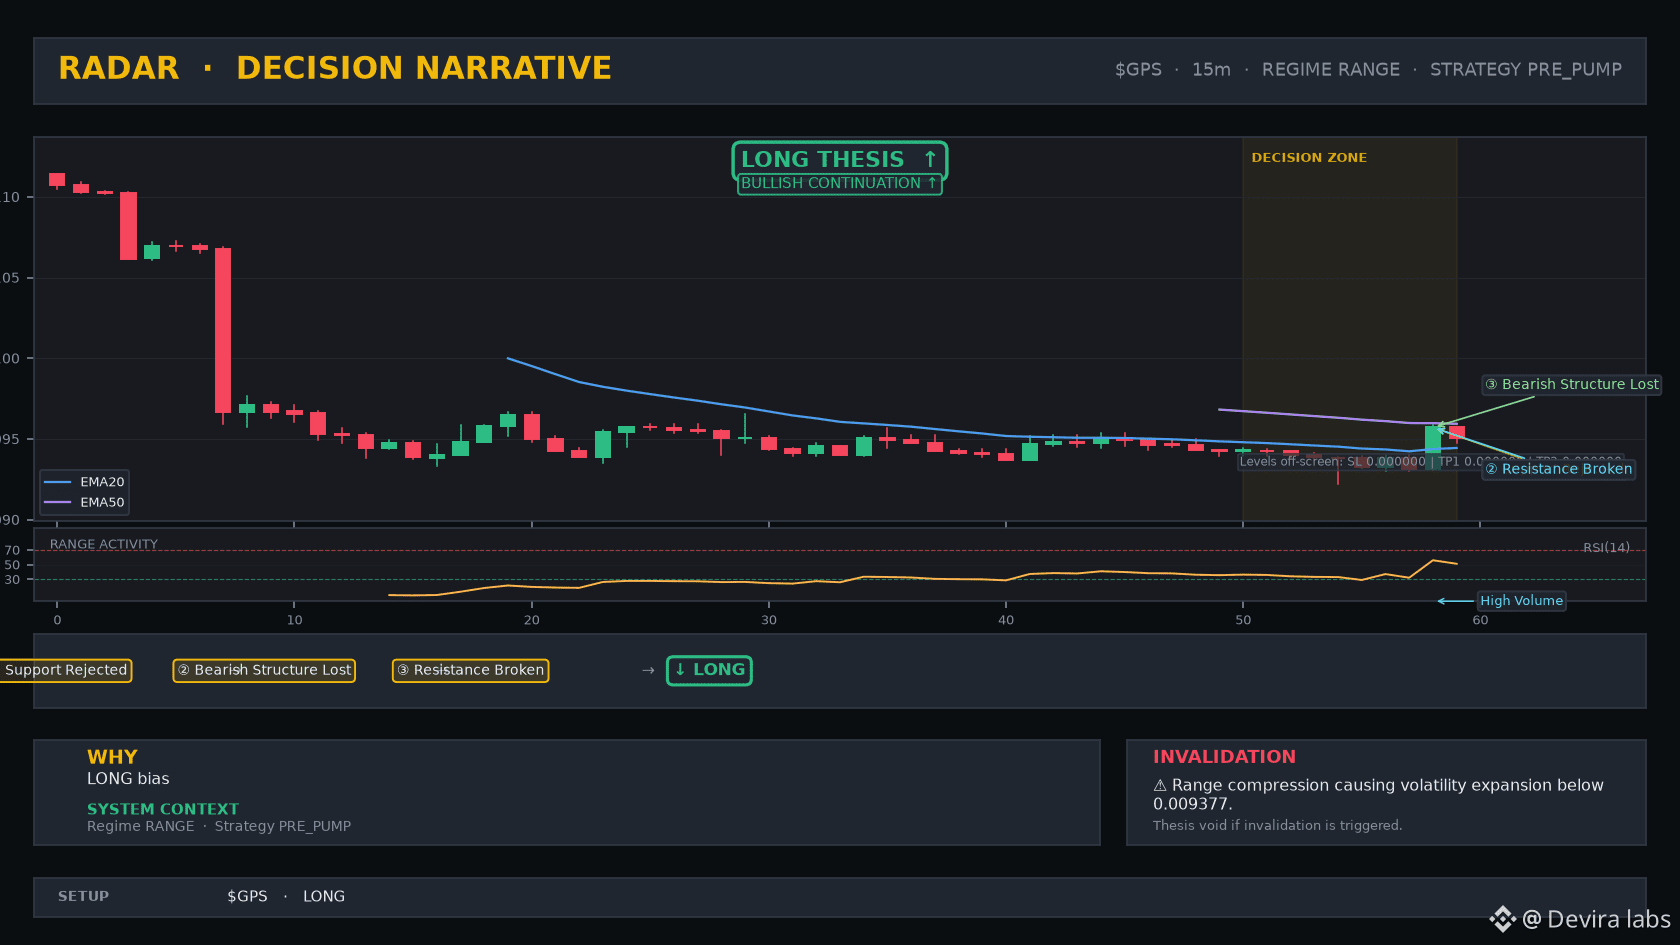Click the warning icon beside the invalidation text

coord(1160,786)
